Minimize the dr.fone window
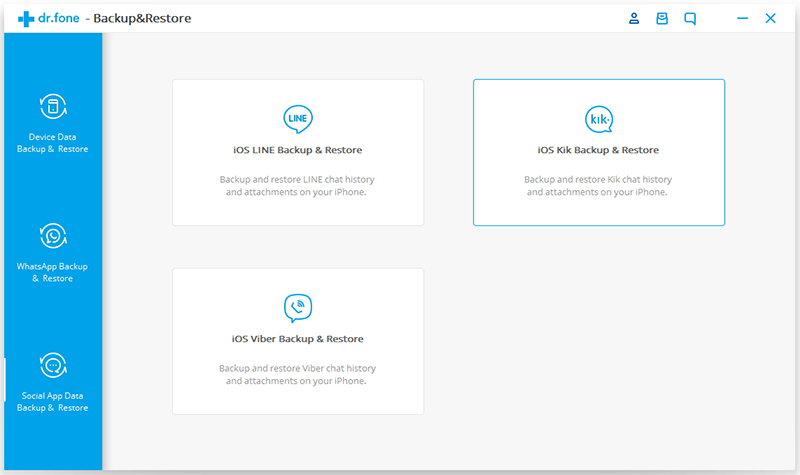Screen dimensions: 800x475 coord(742,18)
